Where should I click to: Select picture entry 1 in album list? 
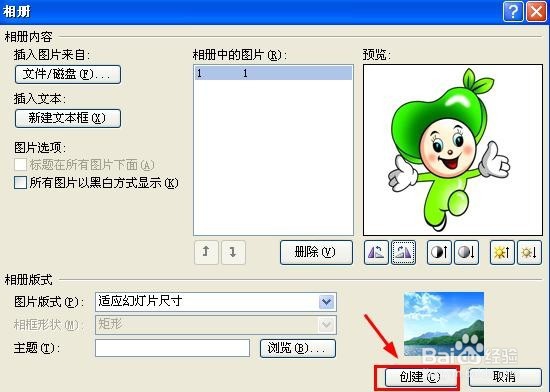pos(273,73)
